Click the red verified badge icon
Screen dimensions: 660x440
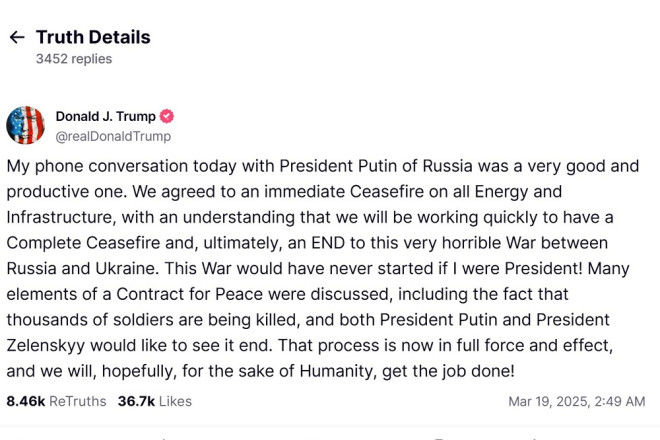coord(167,117)
